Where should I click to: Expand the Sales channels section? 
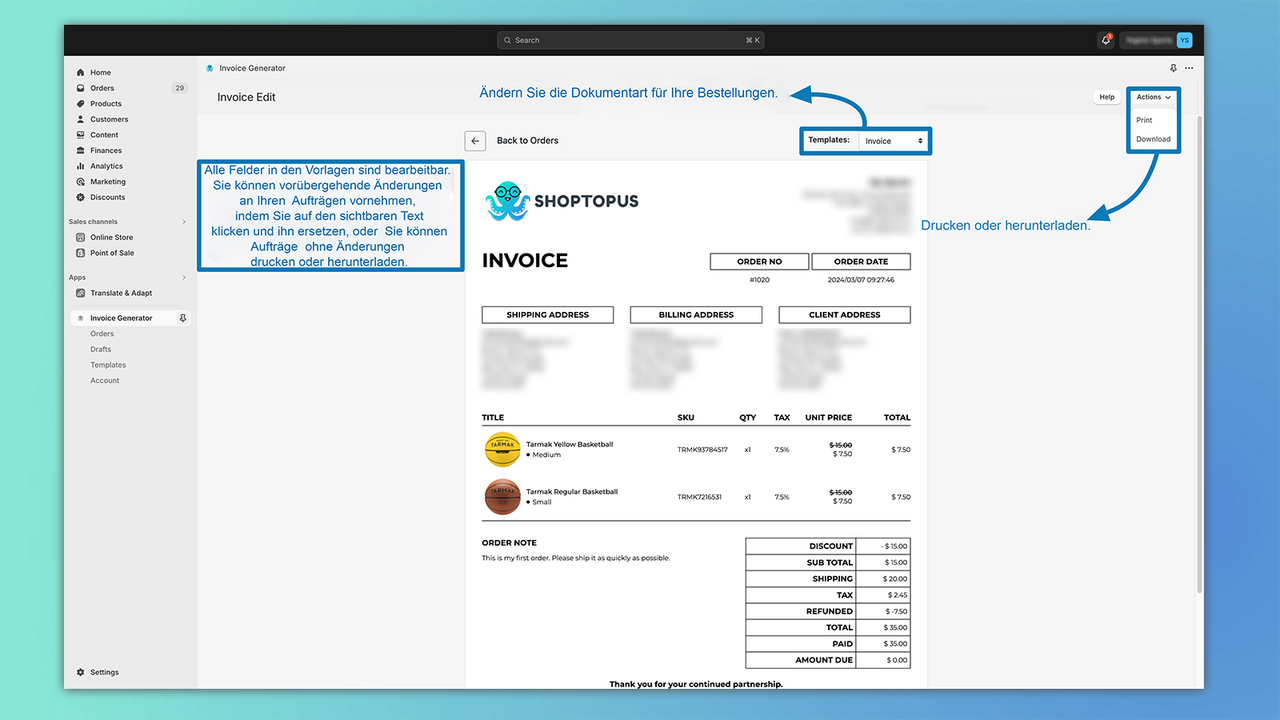184,222
